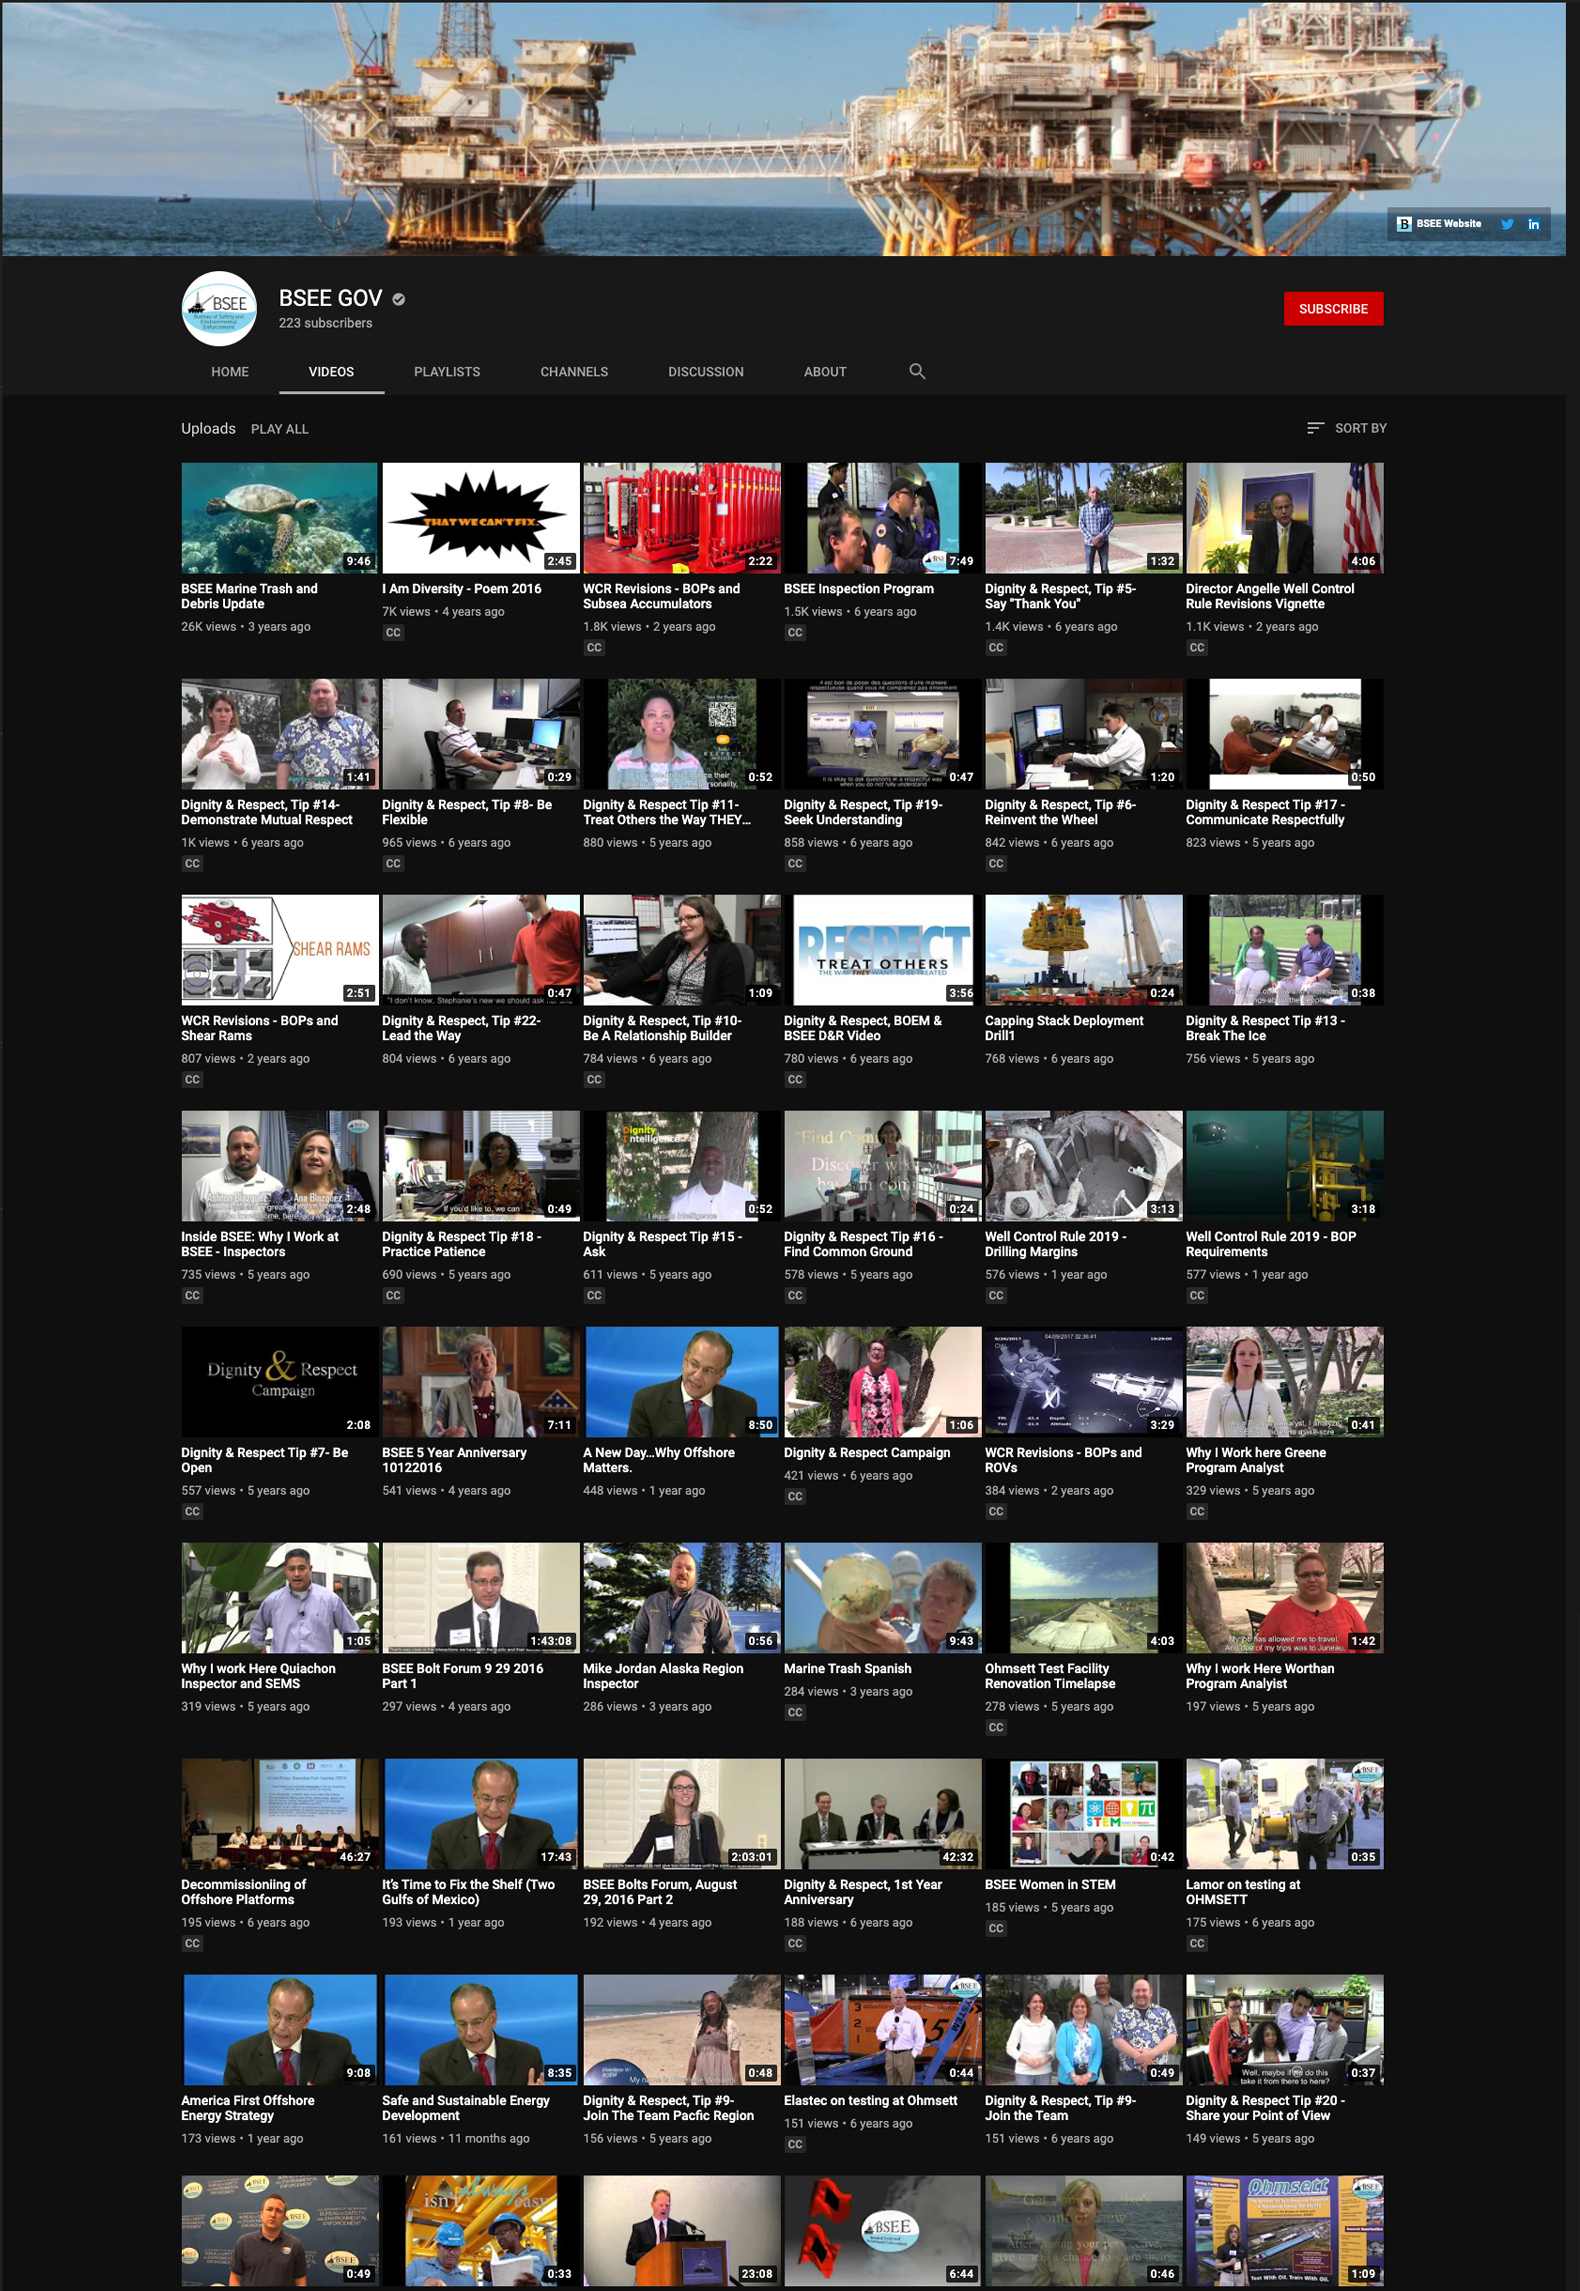Open Capping Stack Deployment Drill1 thumbnail
Image resolution: width=1580 pixels, height=2291 pixels.
[x=1084, y=950]
